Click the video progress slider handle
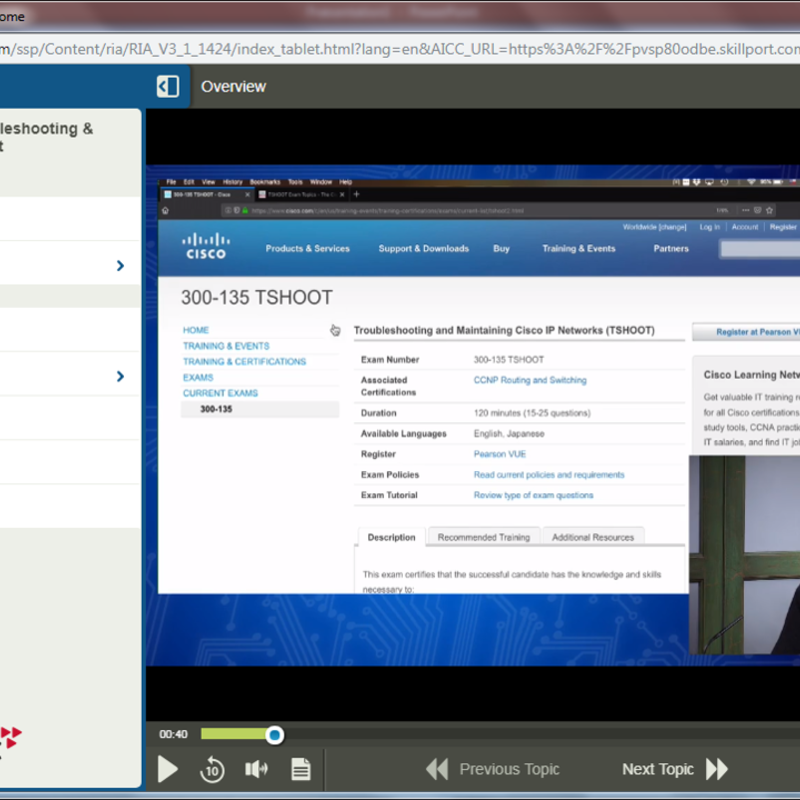 [x=274, y=735]
